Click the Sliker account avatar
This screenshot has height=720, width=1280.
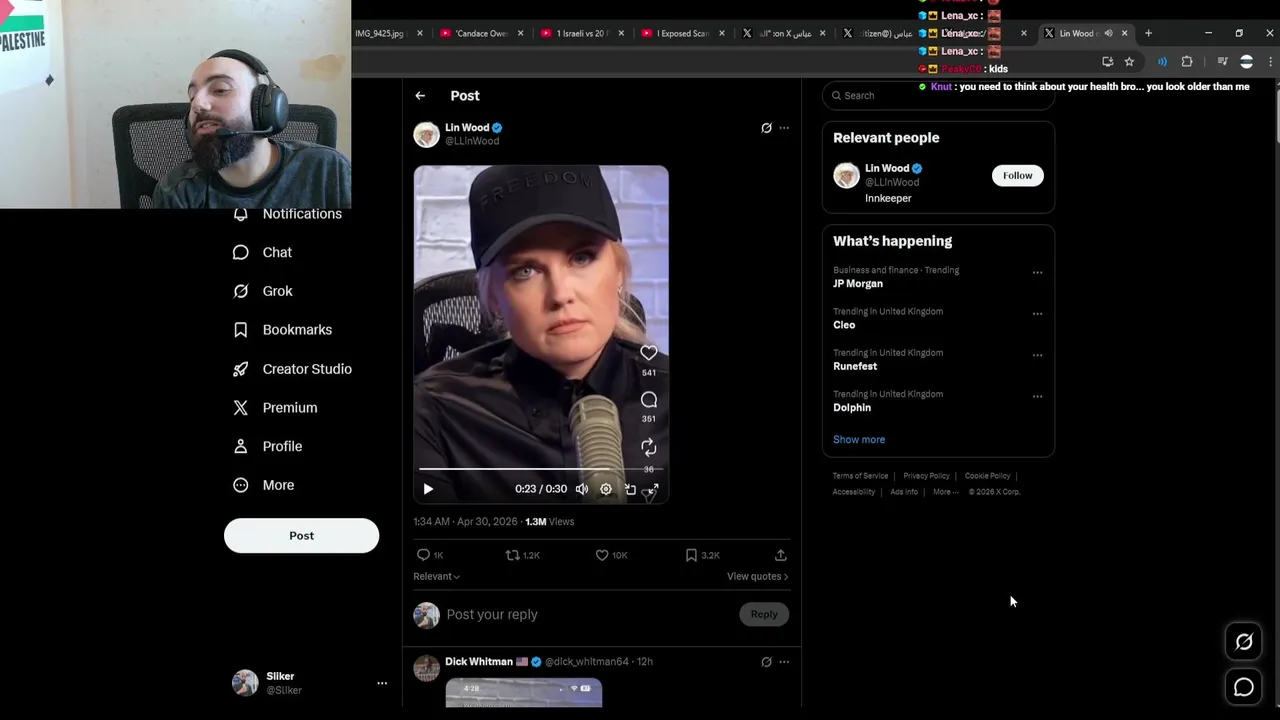tap(245, 683)
